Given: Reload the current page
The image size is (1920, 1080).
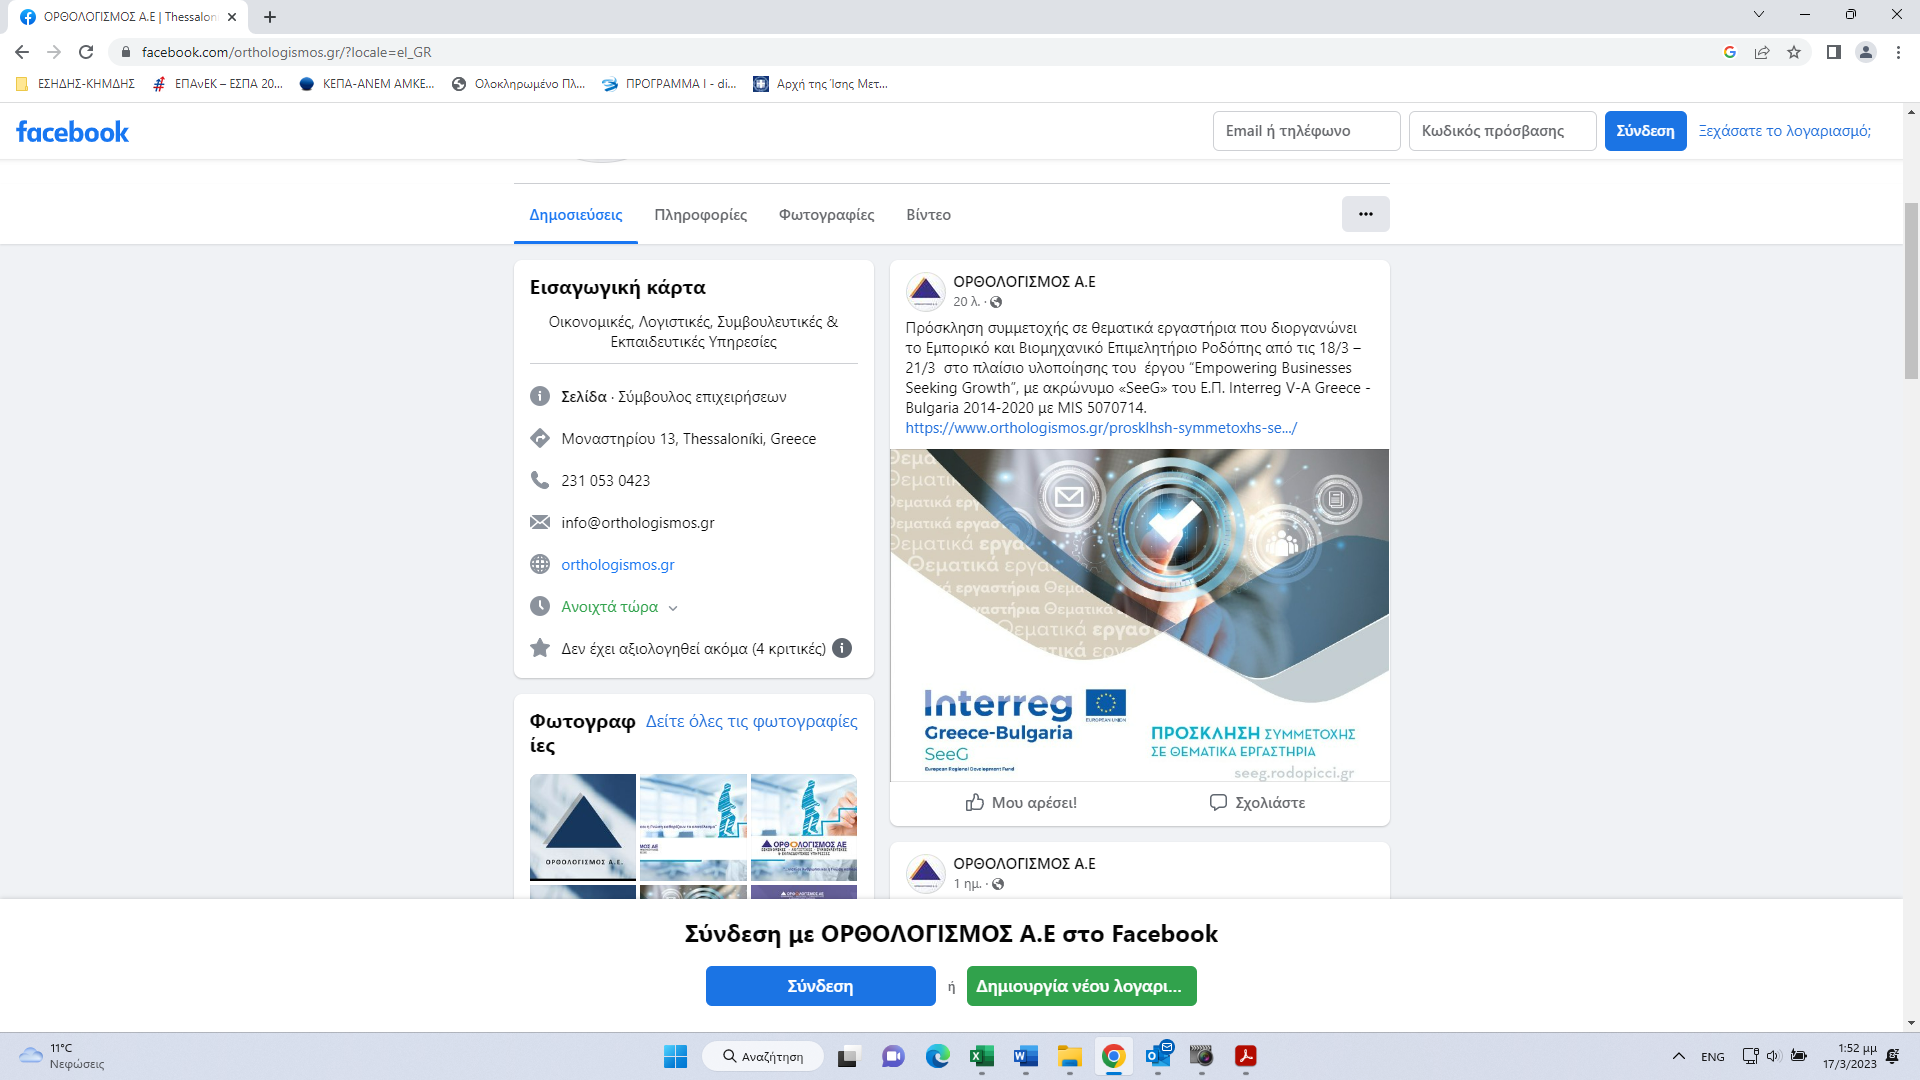Looking at the screenshot, I should tap(86, 52).
